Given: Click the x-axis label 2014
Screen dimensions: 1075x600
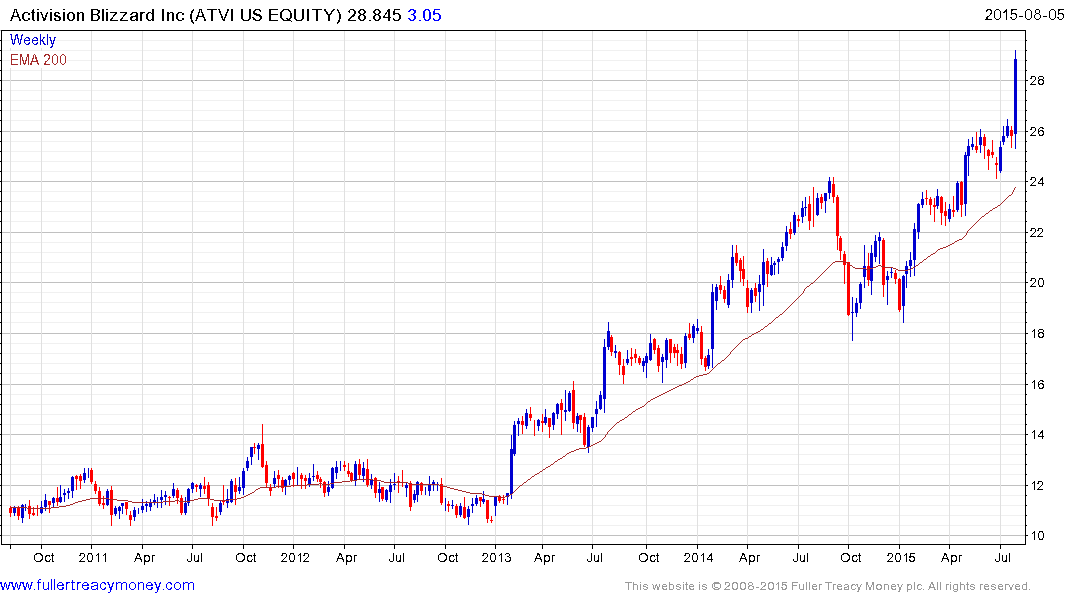Looking at the screenshot, I should 698,557.
